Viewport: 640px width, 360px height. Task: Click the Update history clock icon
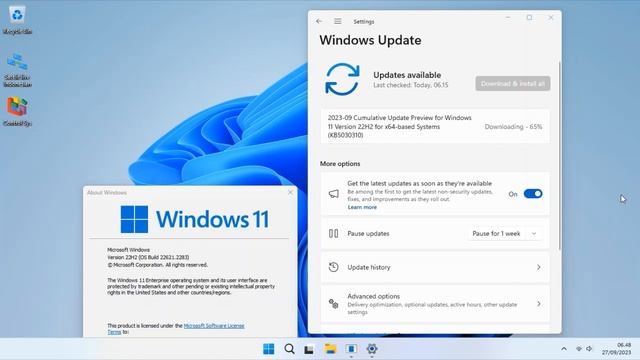click(333, 267)
